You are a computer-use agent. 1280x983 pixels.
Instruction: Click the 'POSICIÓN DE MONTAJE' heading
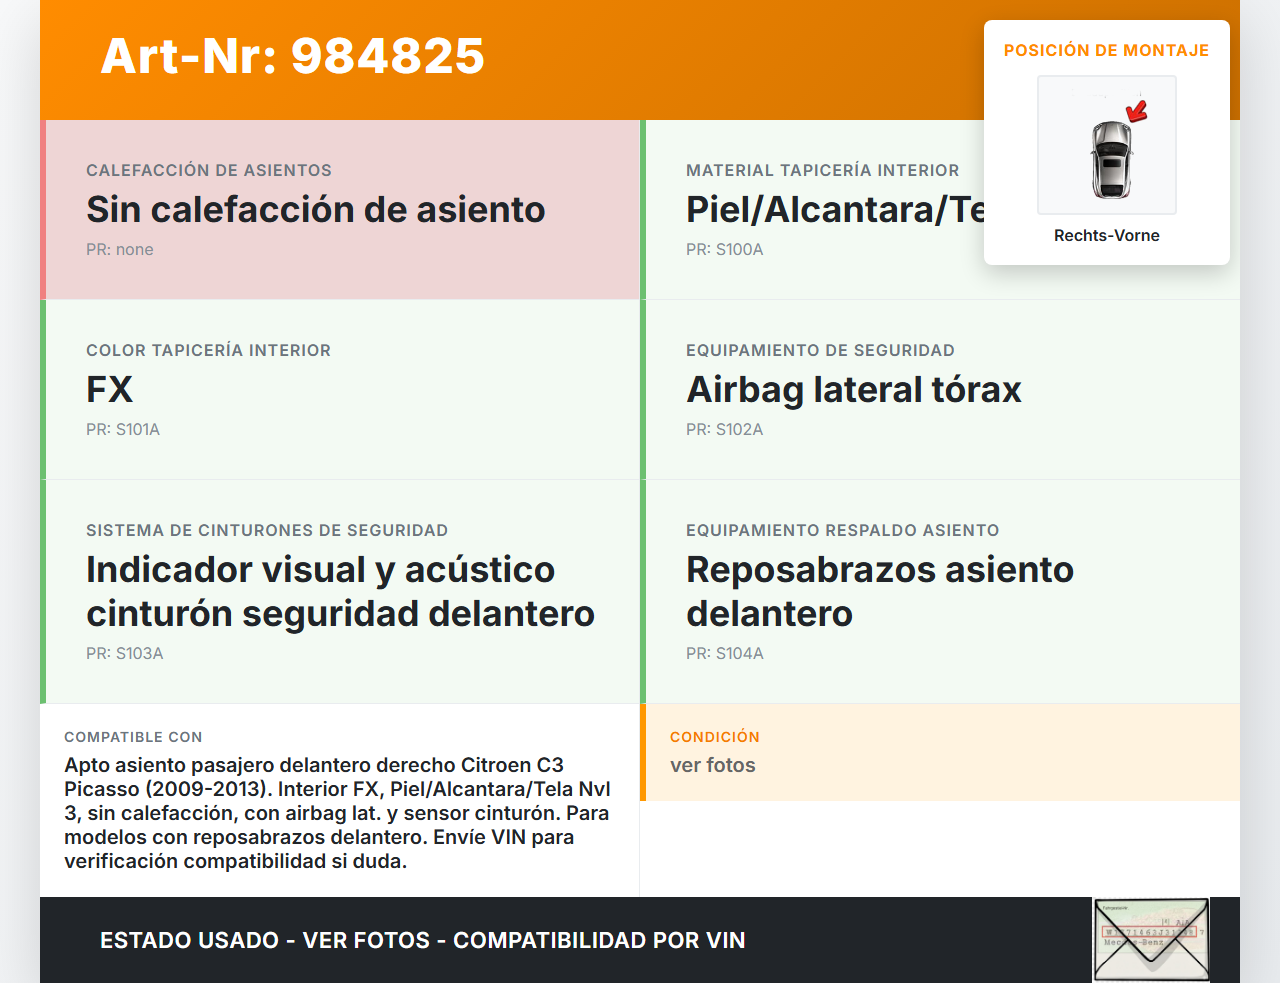pyautogui.click(x=1106, y=50)
